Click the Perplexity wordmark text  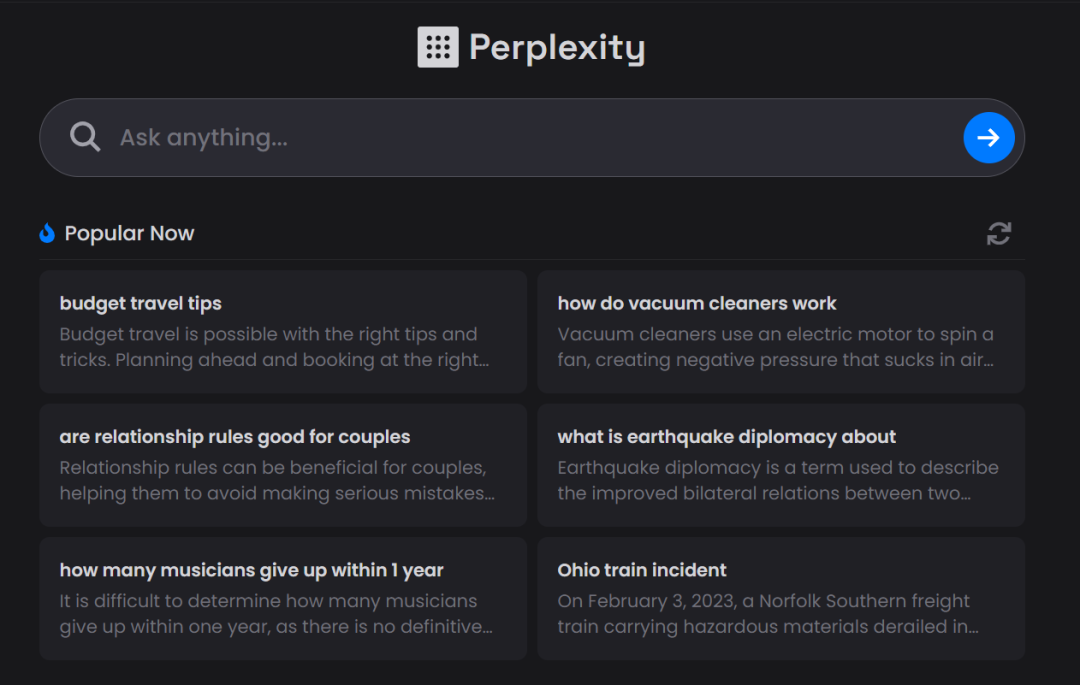click(x=557, y=47)
